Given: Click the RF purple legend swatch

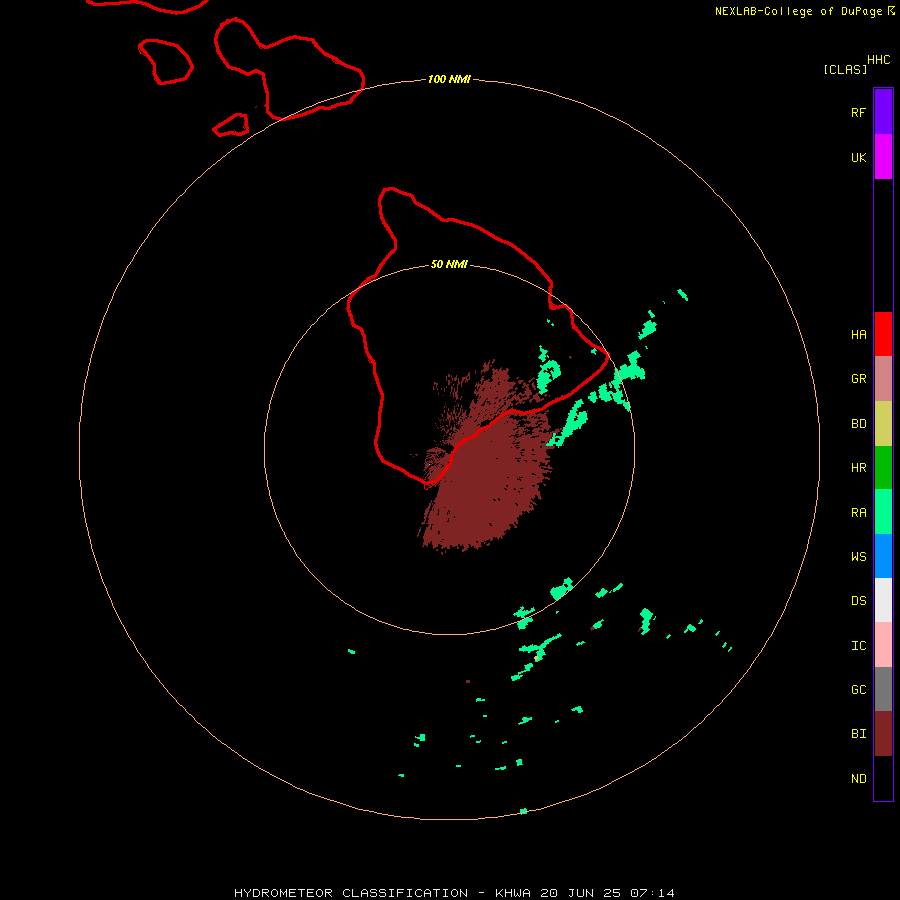Looking at the screenshot, I should [x=883, y=112].
